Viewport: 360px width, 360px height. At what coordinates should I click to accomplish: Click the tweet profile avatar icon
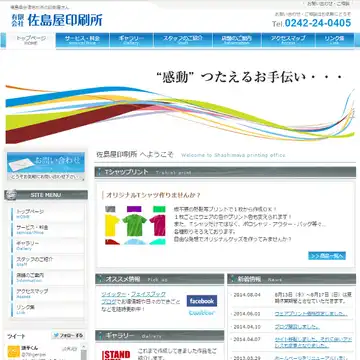14,352
